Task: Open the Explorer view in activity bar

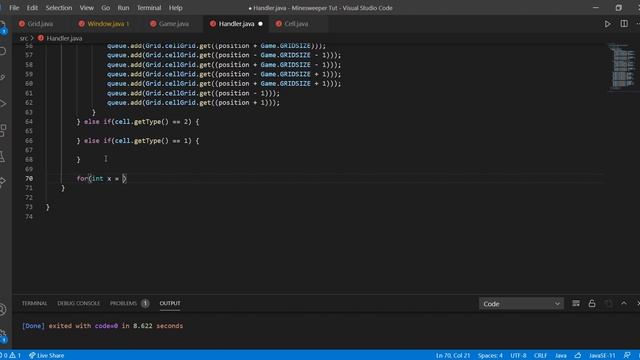Action: [x=3, y=27]
